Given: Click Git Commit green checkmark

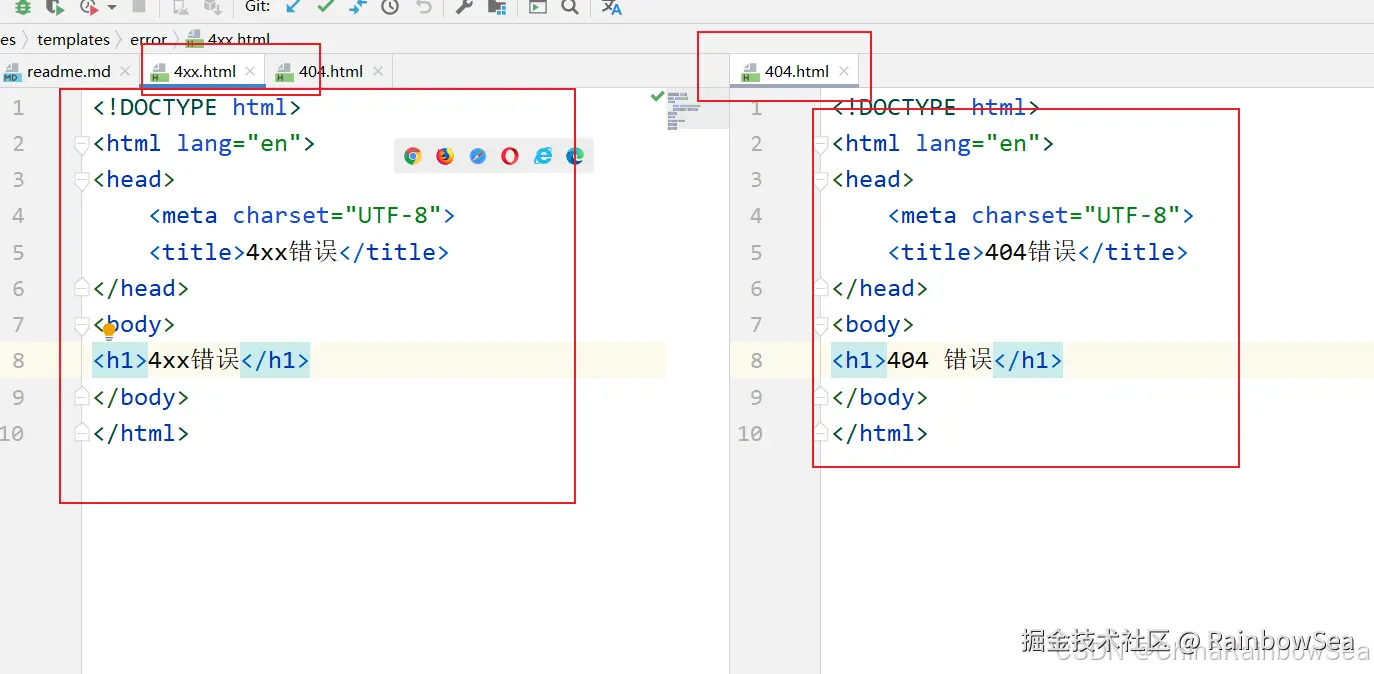Looking at the screenshot, I should [325, 7].
